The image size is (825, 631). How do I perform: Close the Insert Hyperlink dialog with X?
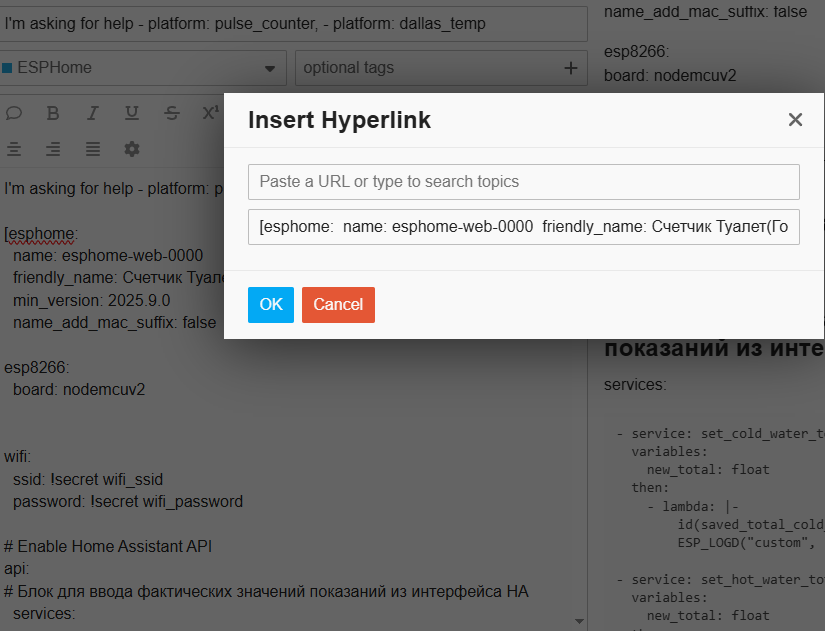(795, 120)
